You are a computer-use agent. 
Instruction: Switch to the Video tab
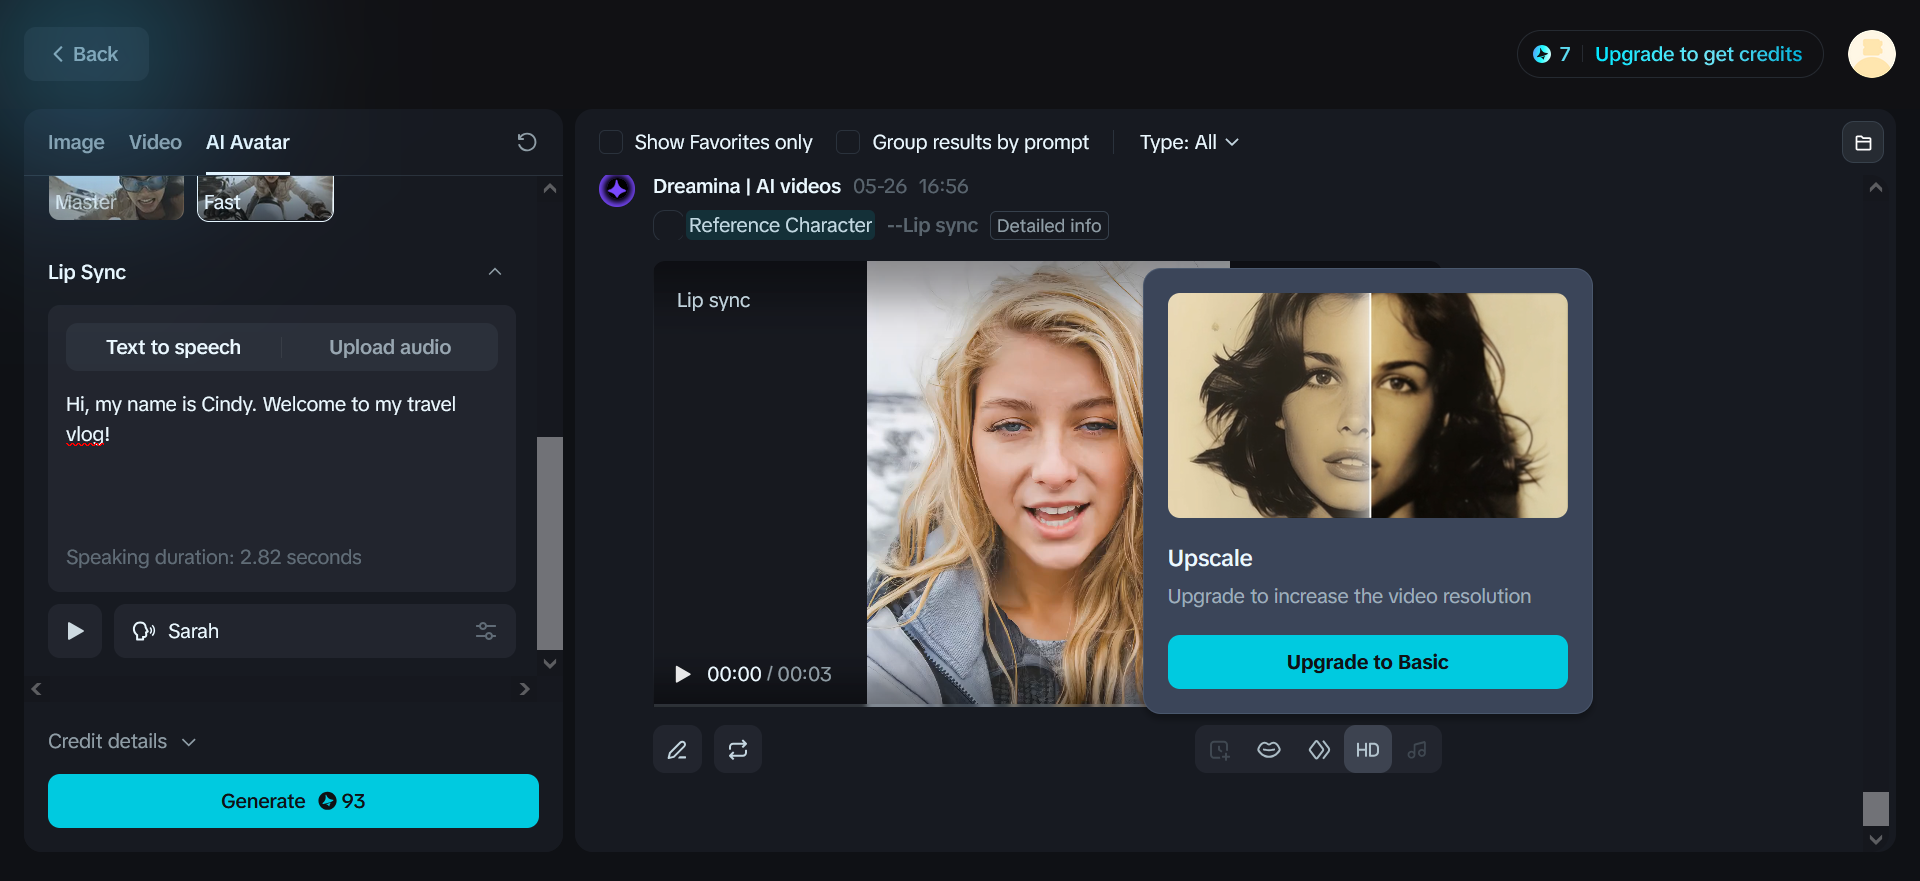tap(155, 142)
